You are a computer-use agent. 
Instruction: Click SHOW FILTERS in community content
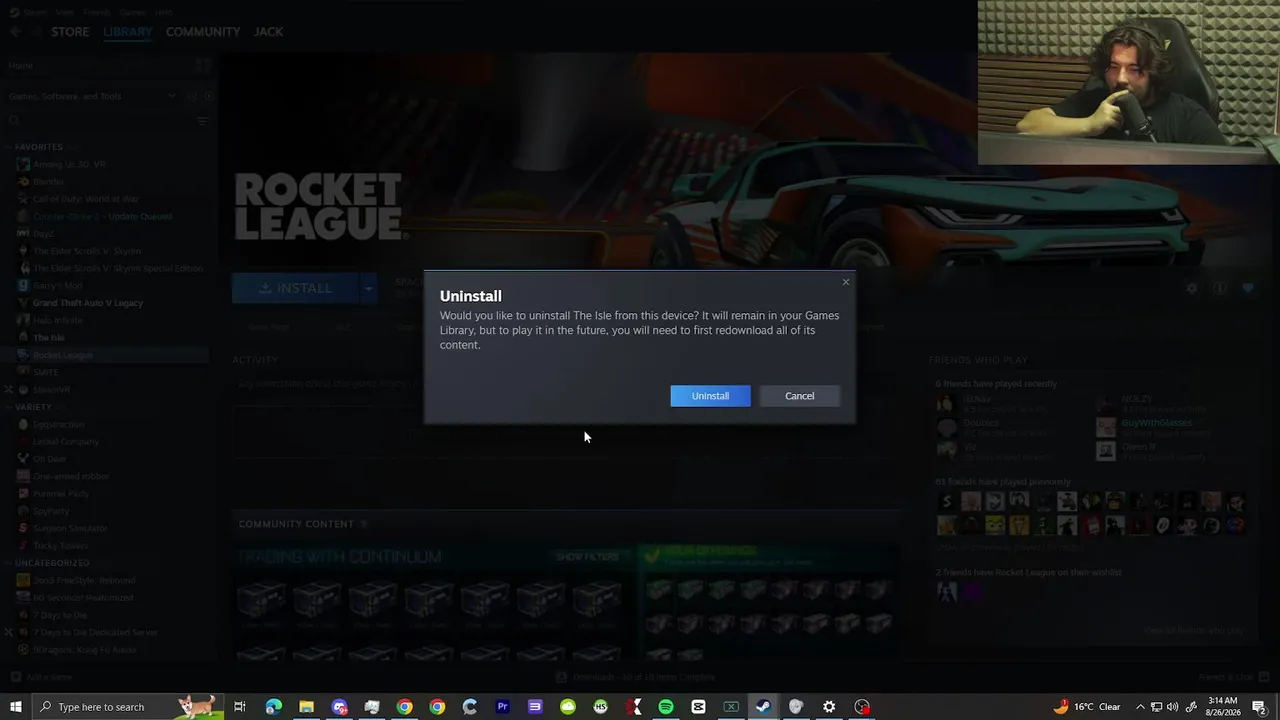point(587,557)
